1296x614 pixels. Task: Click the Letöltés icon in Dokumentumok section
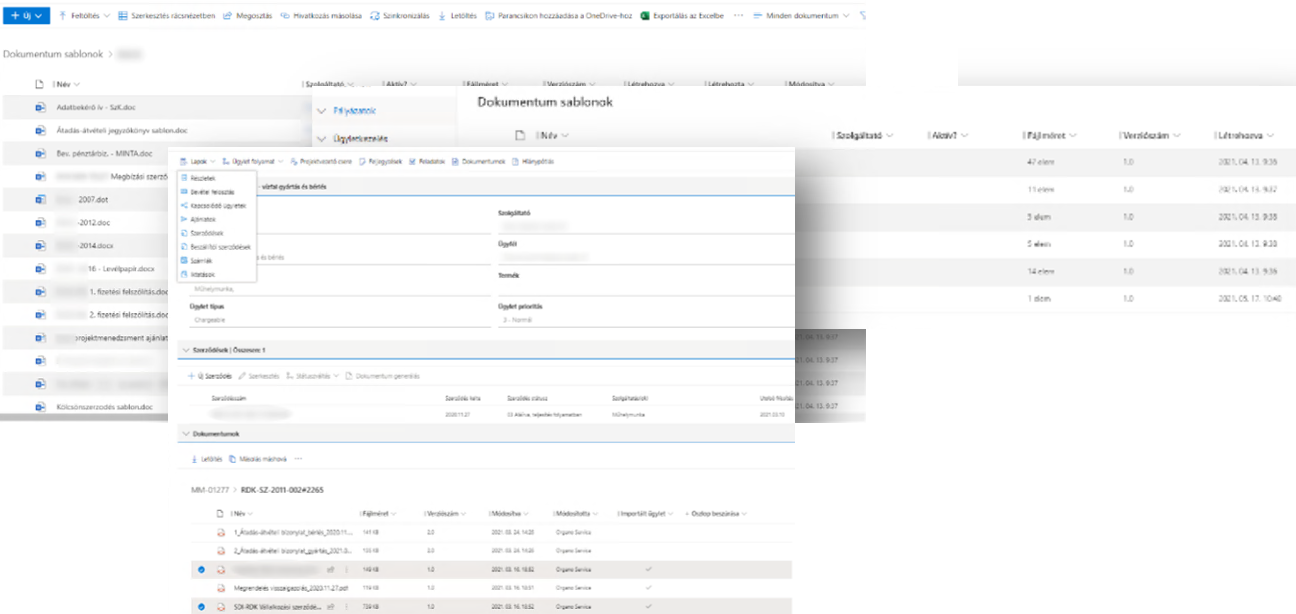coord(194,459)
